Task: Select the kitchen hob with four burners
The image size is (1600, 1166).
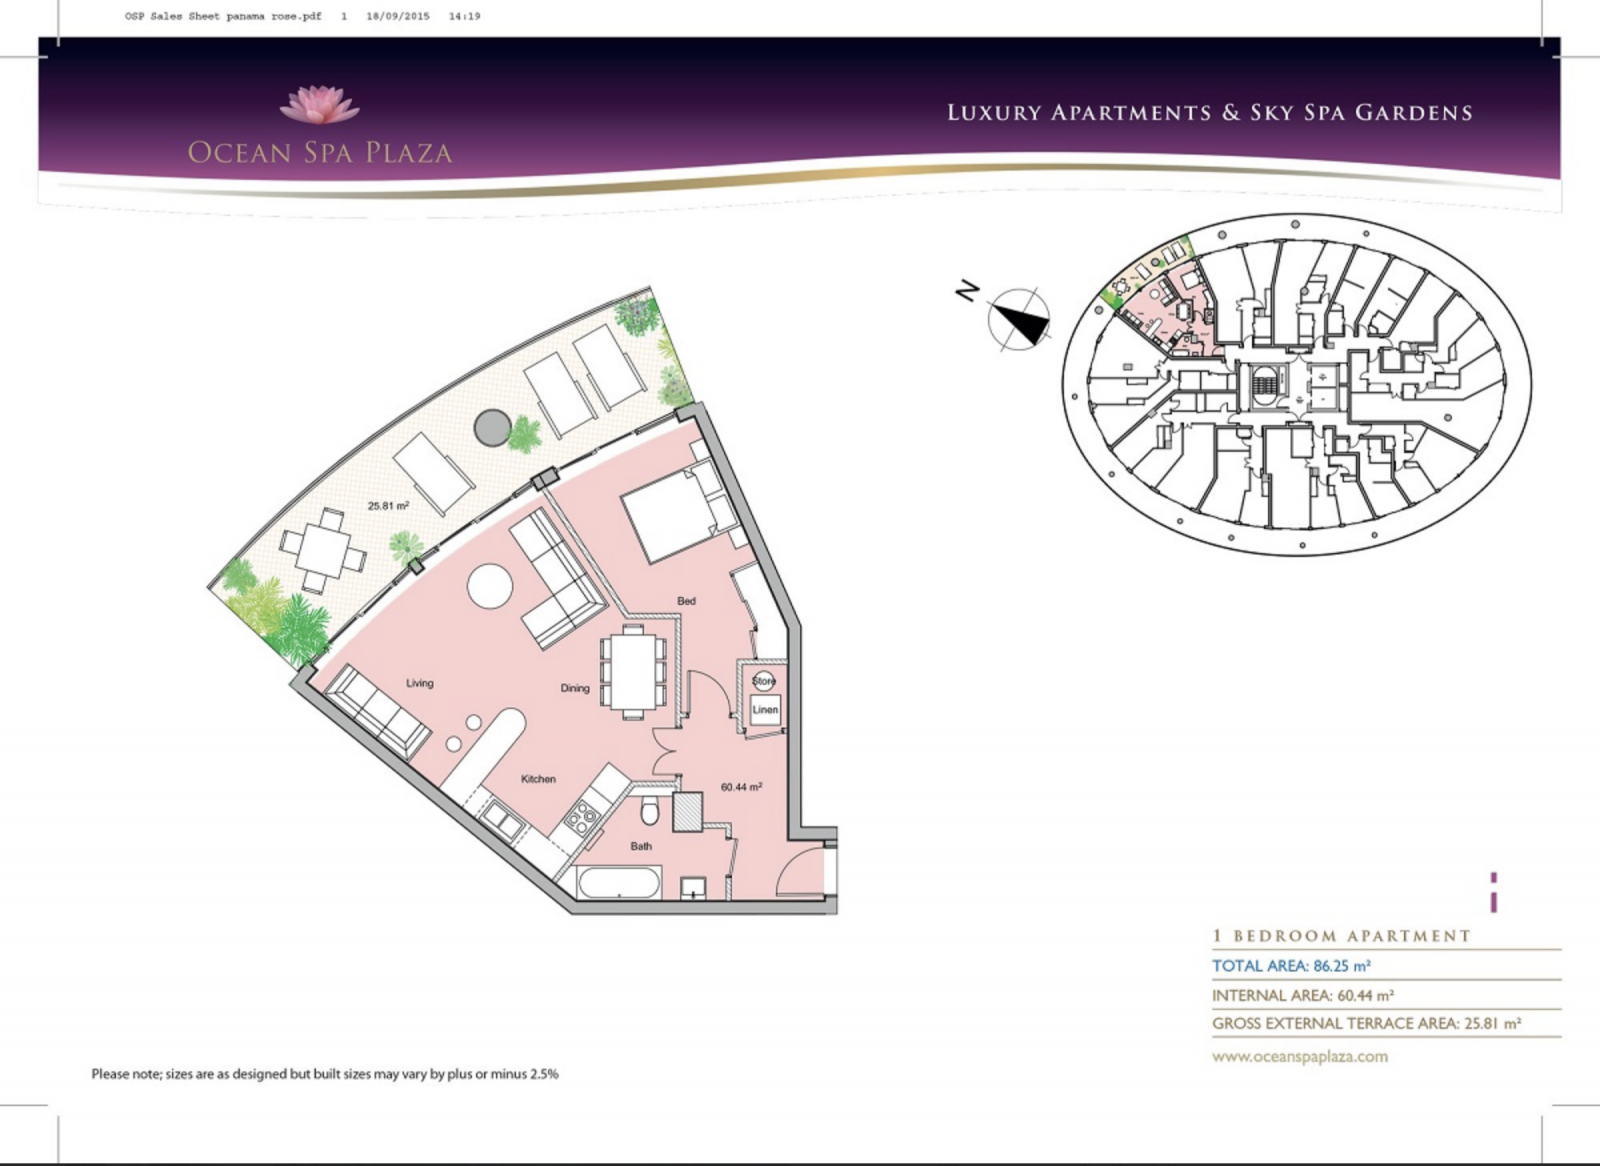Action: coord(581,819)
